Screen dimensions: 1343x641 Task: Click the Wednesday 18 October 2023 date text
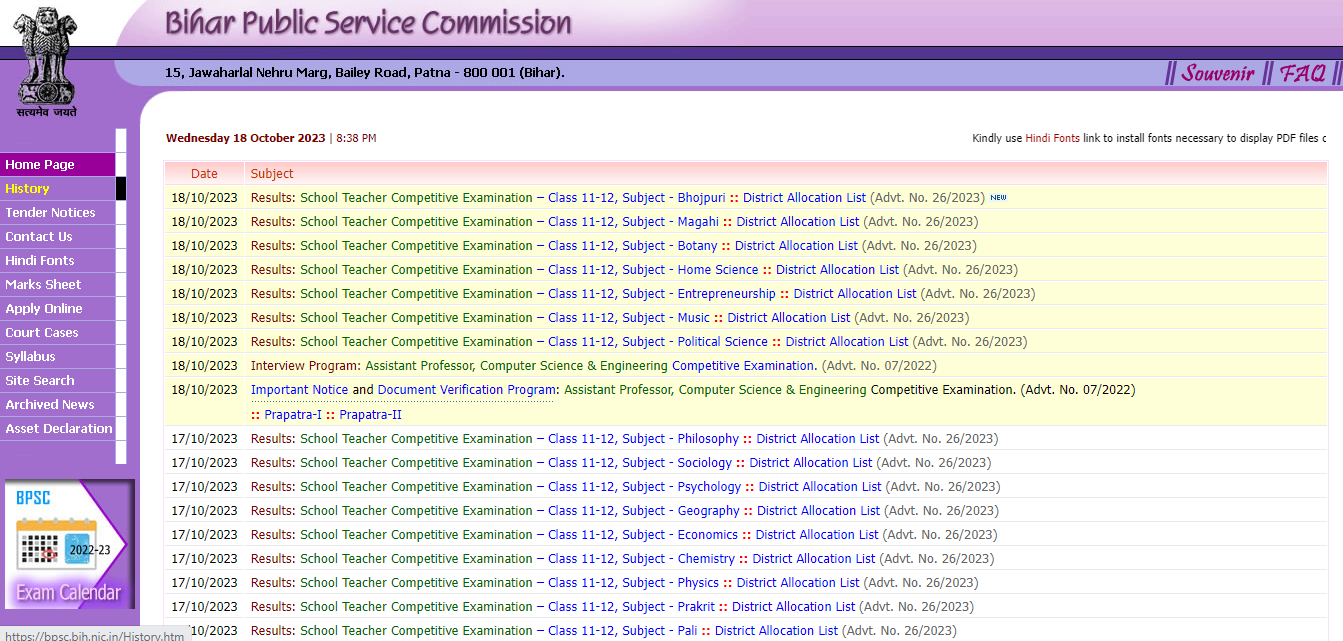tap(246, 138)
